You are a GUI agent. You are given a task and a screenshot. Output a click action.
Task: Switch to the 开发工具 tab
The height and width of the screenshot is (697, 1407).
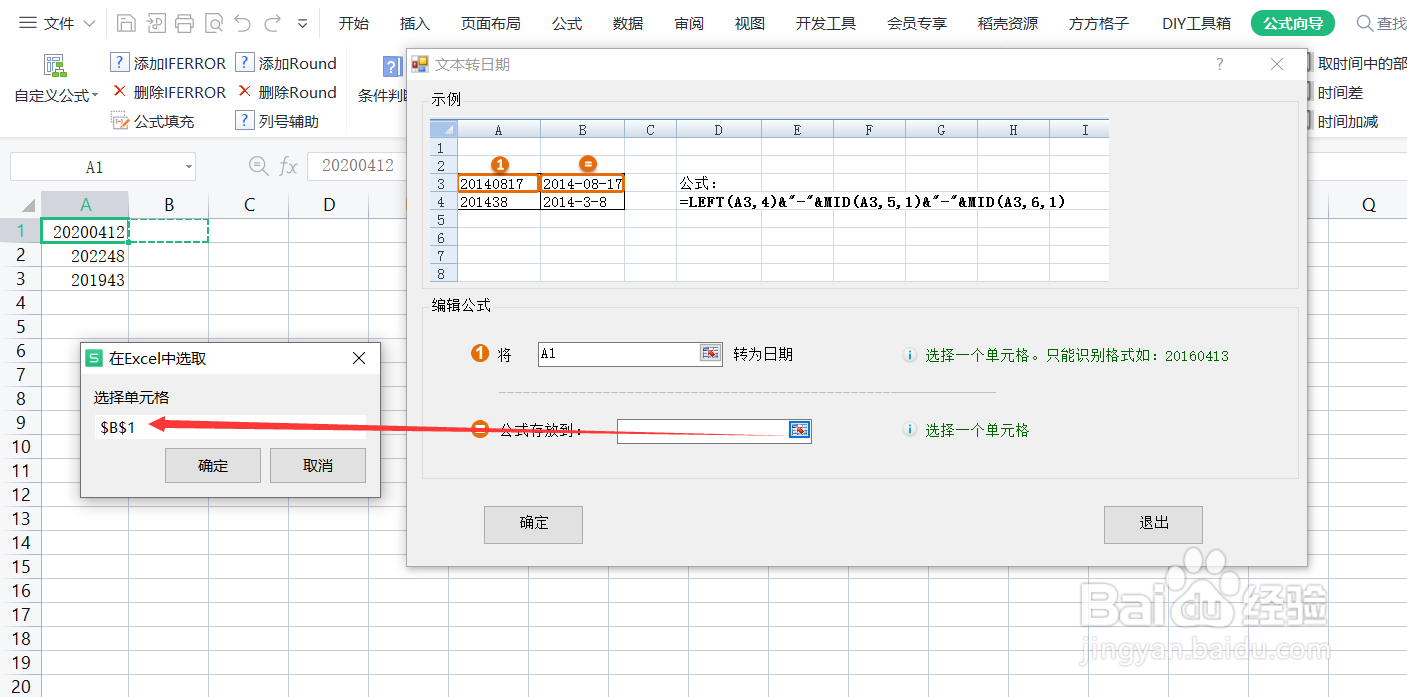826,23
